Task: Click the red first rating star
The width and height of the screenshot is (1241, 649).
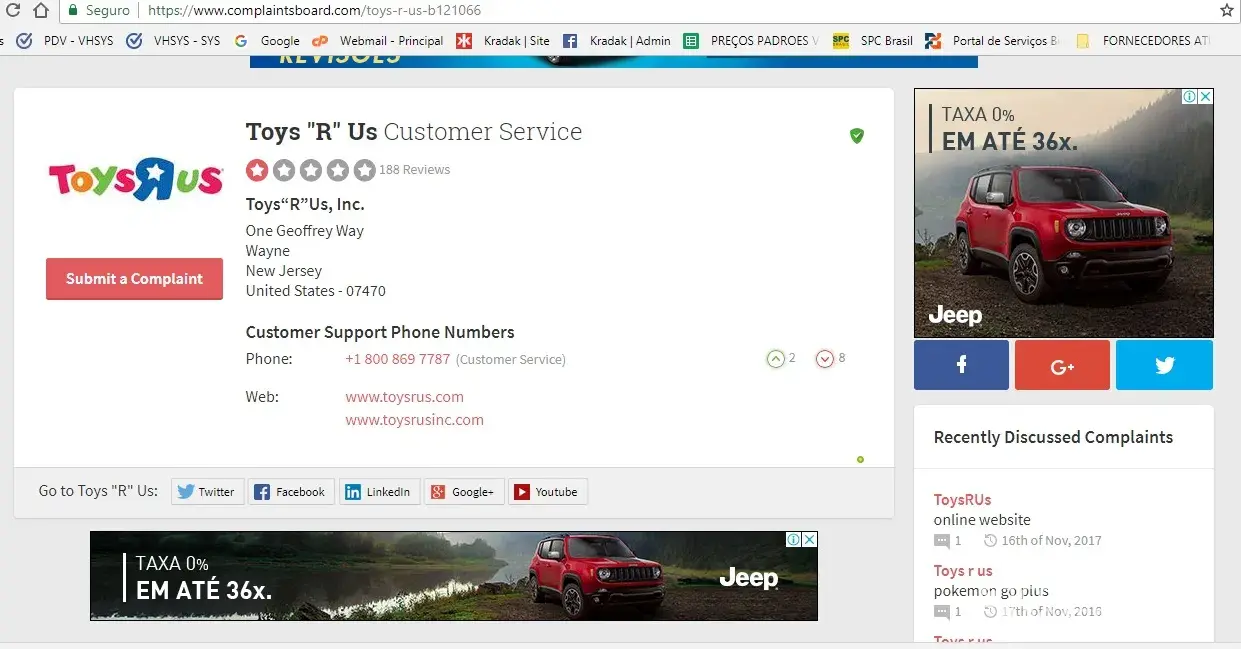Action: 257,170
